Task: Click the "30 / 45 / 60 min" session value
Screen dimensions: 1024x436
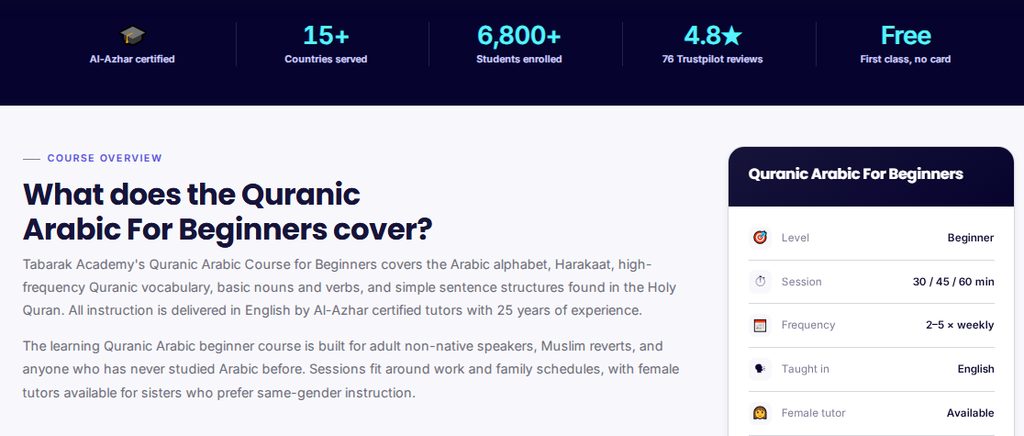Action: click(953, 282)
